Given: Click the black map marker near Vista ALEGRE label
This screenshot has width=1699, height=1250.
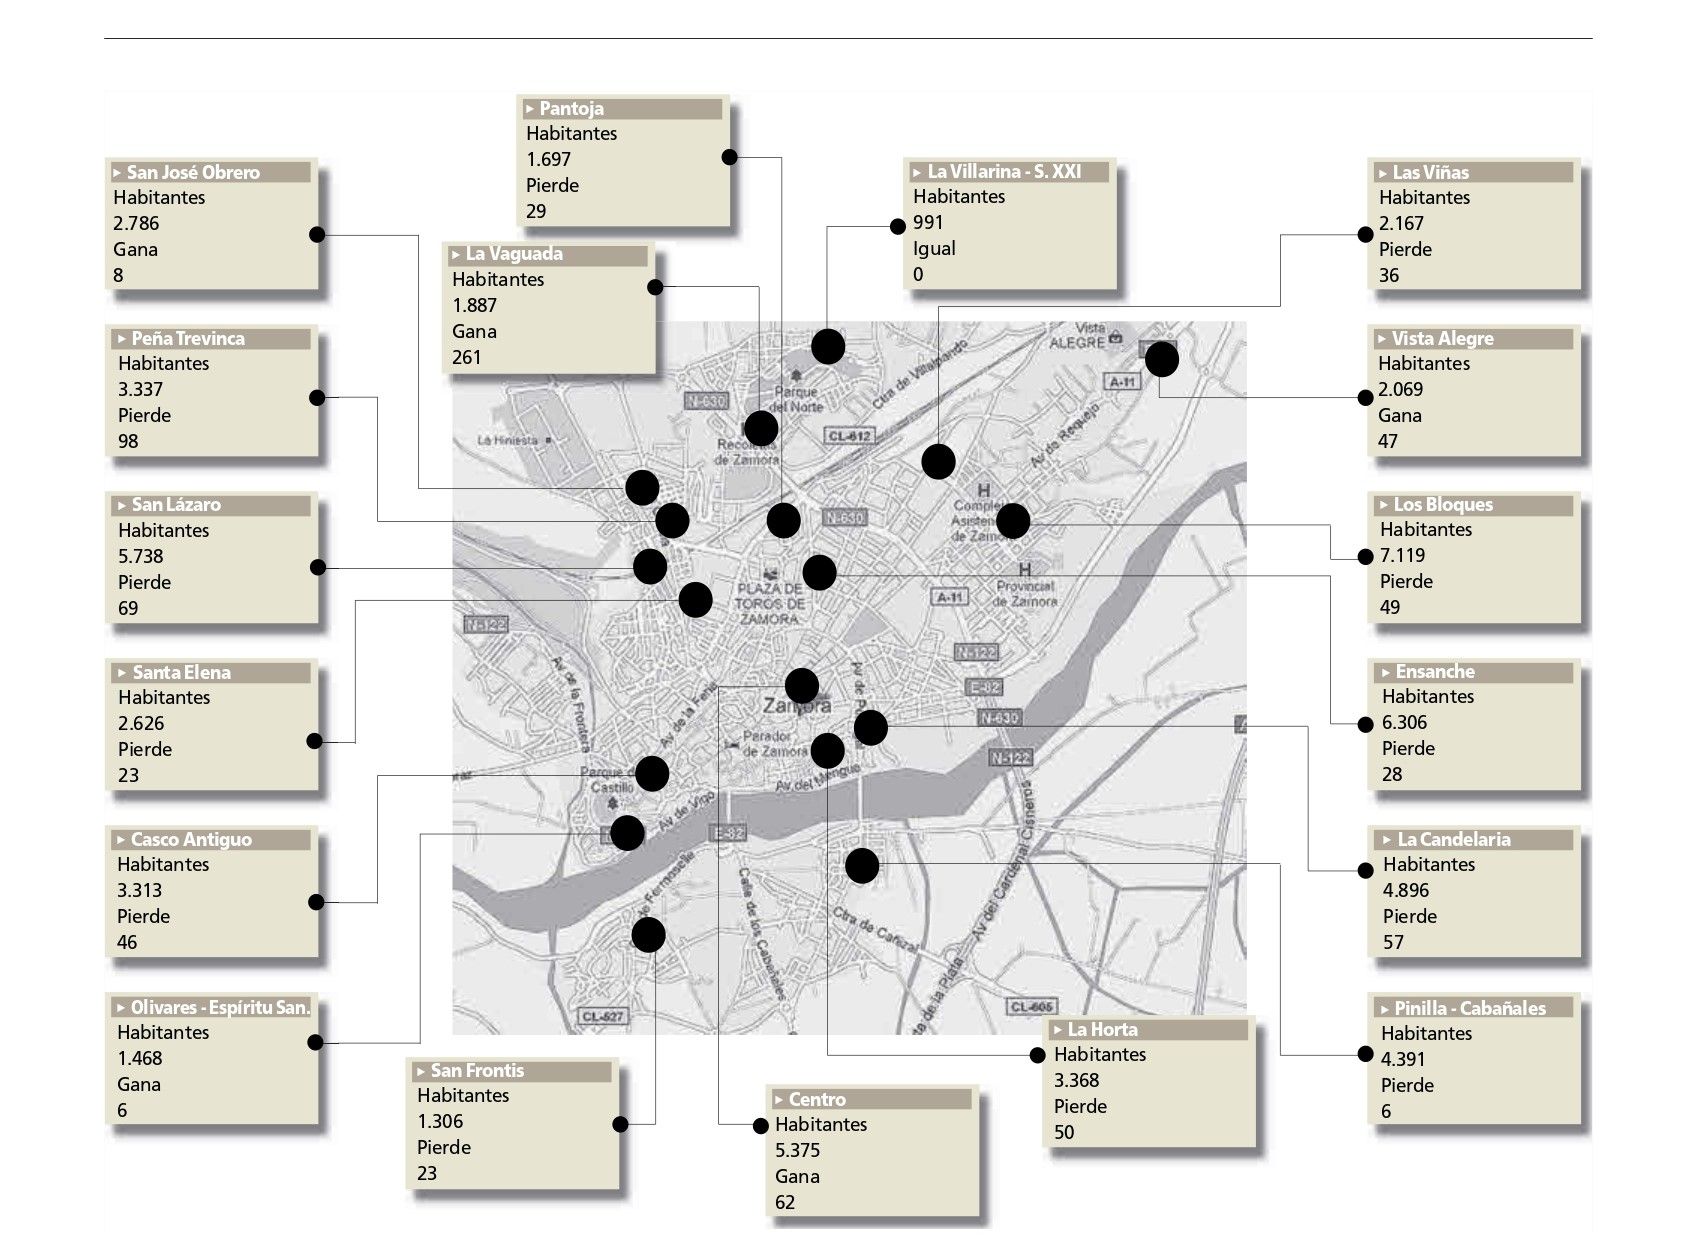Looking at the screenshot, I should click(x=1161, y=359).
